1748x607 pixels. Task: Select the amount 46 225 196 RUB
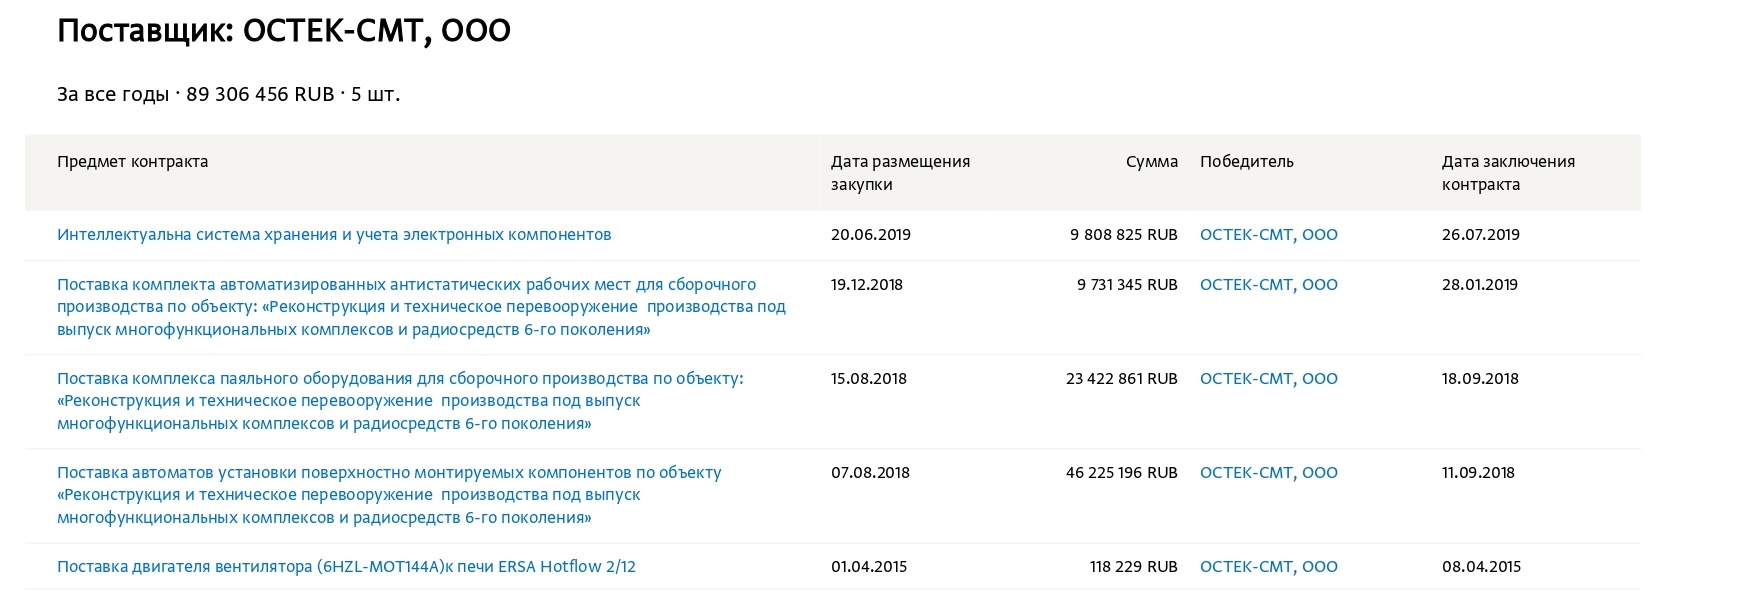tap(1122, 473)
